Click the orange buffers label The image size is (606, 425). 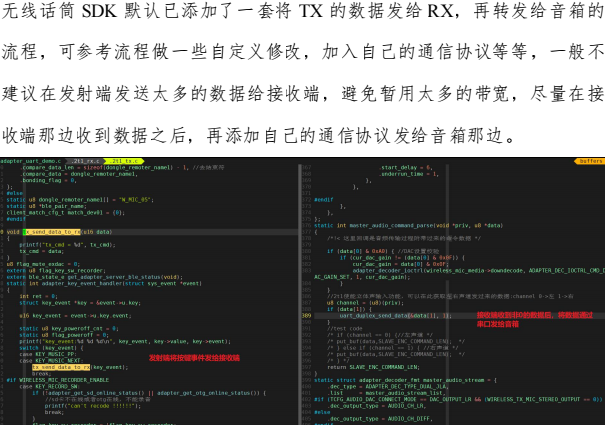pyautogui.click(x=591, y=161)
